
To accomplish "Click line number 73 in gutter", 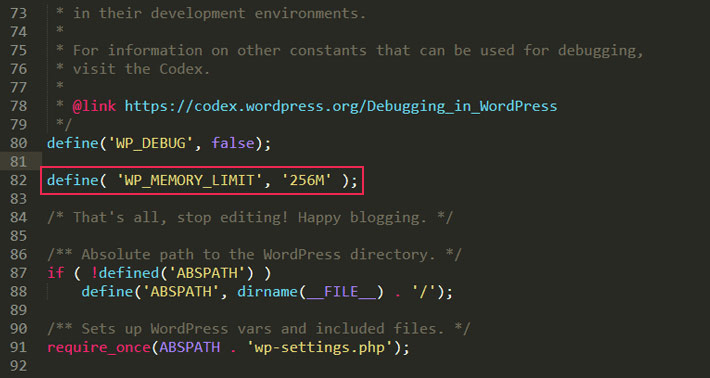I will pyautogui.click(x=19, y=13).
